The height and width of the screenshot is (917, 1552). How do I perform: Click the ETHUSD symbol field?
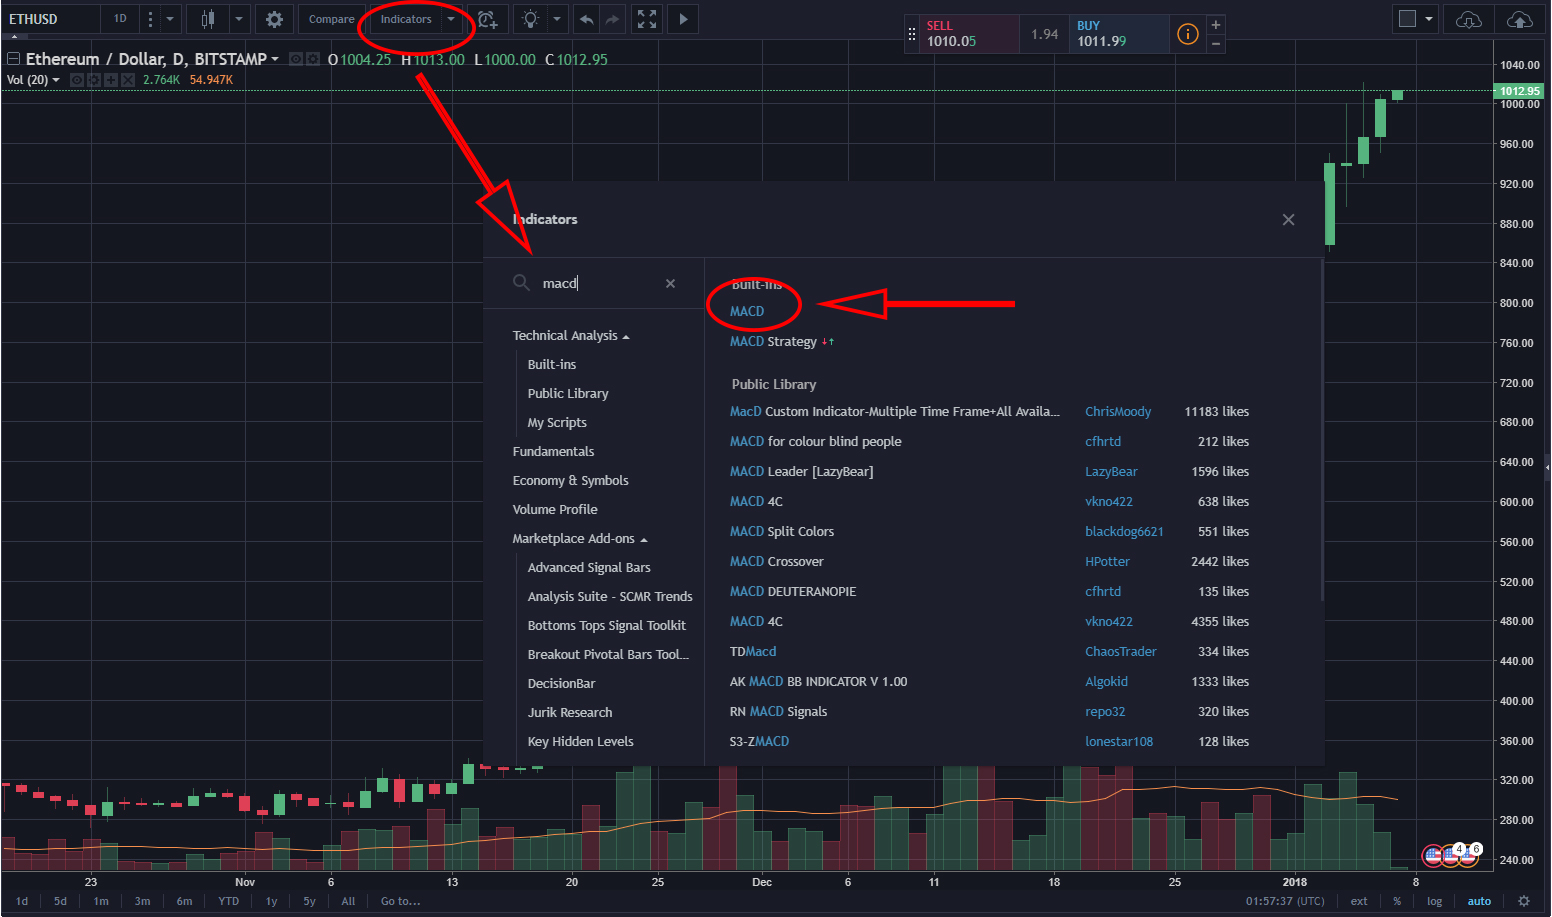click(x=52, y=19)
